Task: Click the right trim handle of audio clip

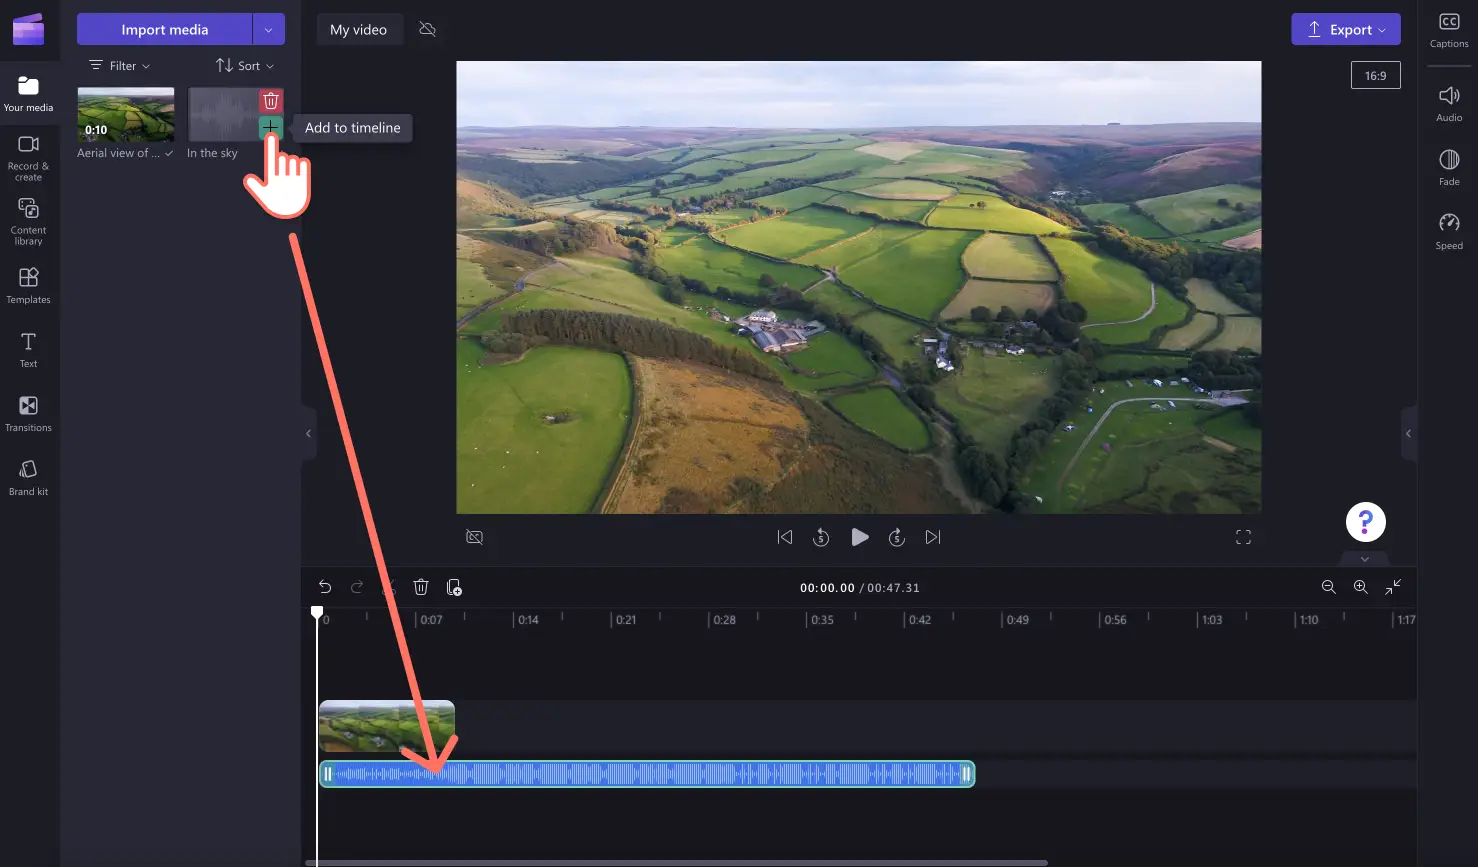Action: click(966, 774)
